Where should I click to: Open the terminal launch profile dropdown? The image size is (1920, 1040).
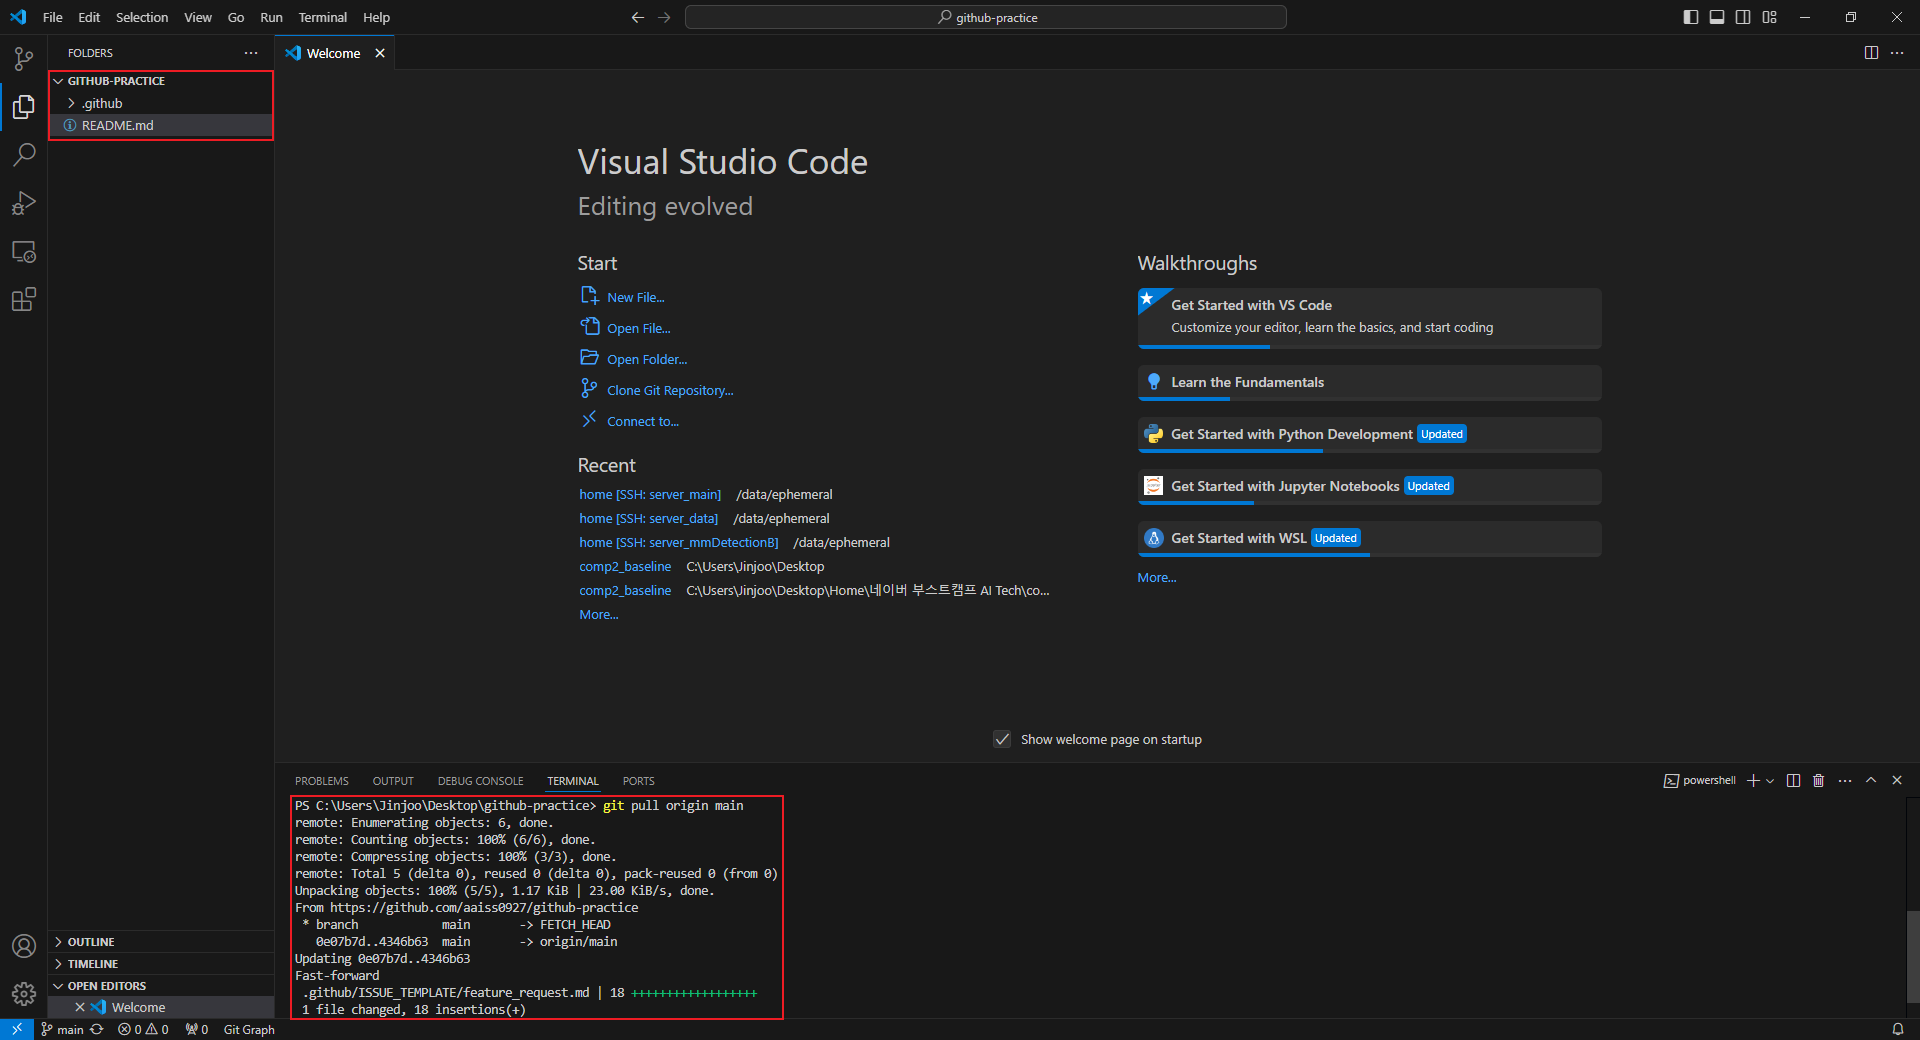(1770, 780)
